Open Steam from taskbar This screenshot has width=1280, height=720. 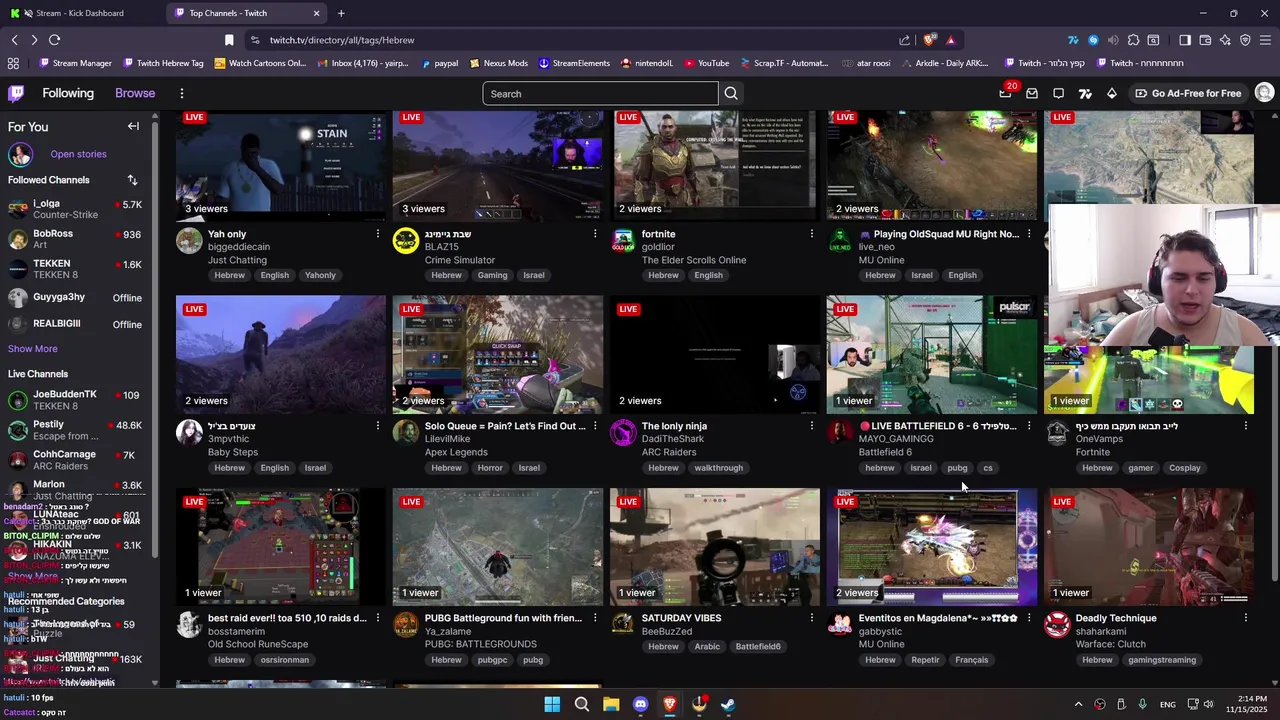pyautogui.click(x=728, y=704)
